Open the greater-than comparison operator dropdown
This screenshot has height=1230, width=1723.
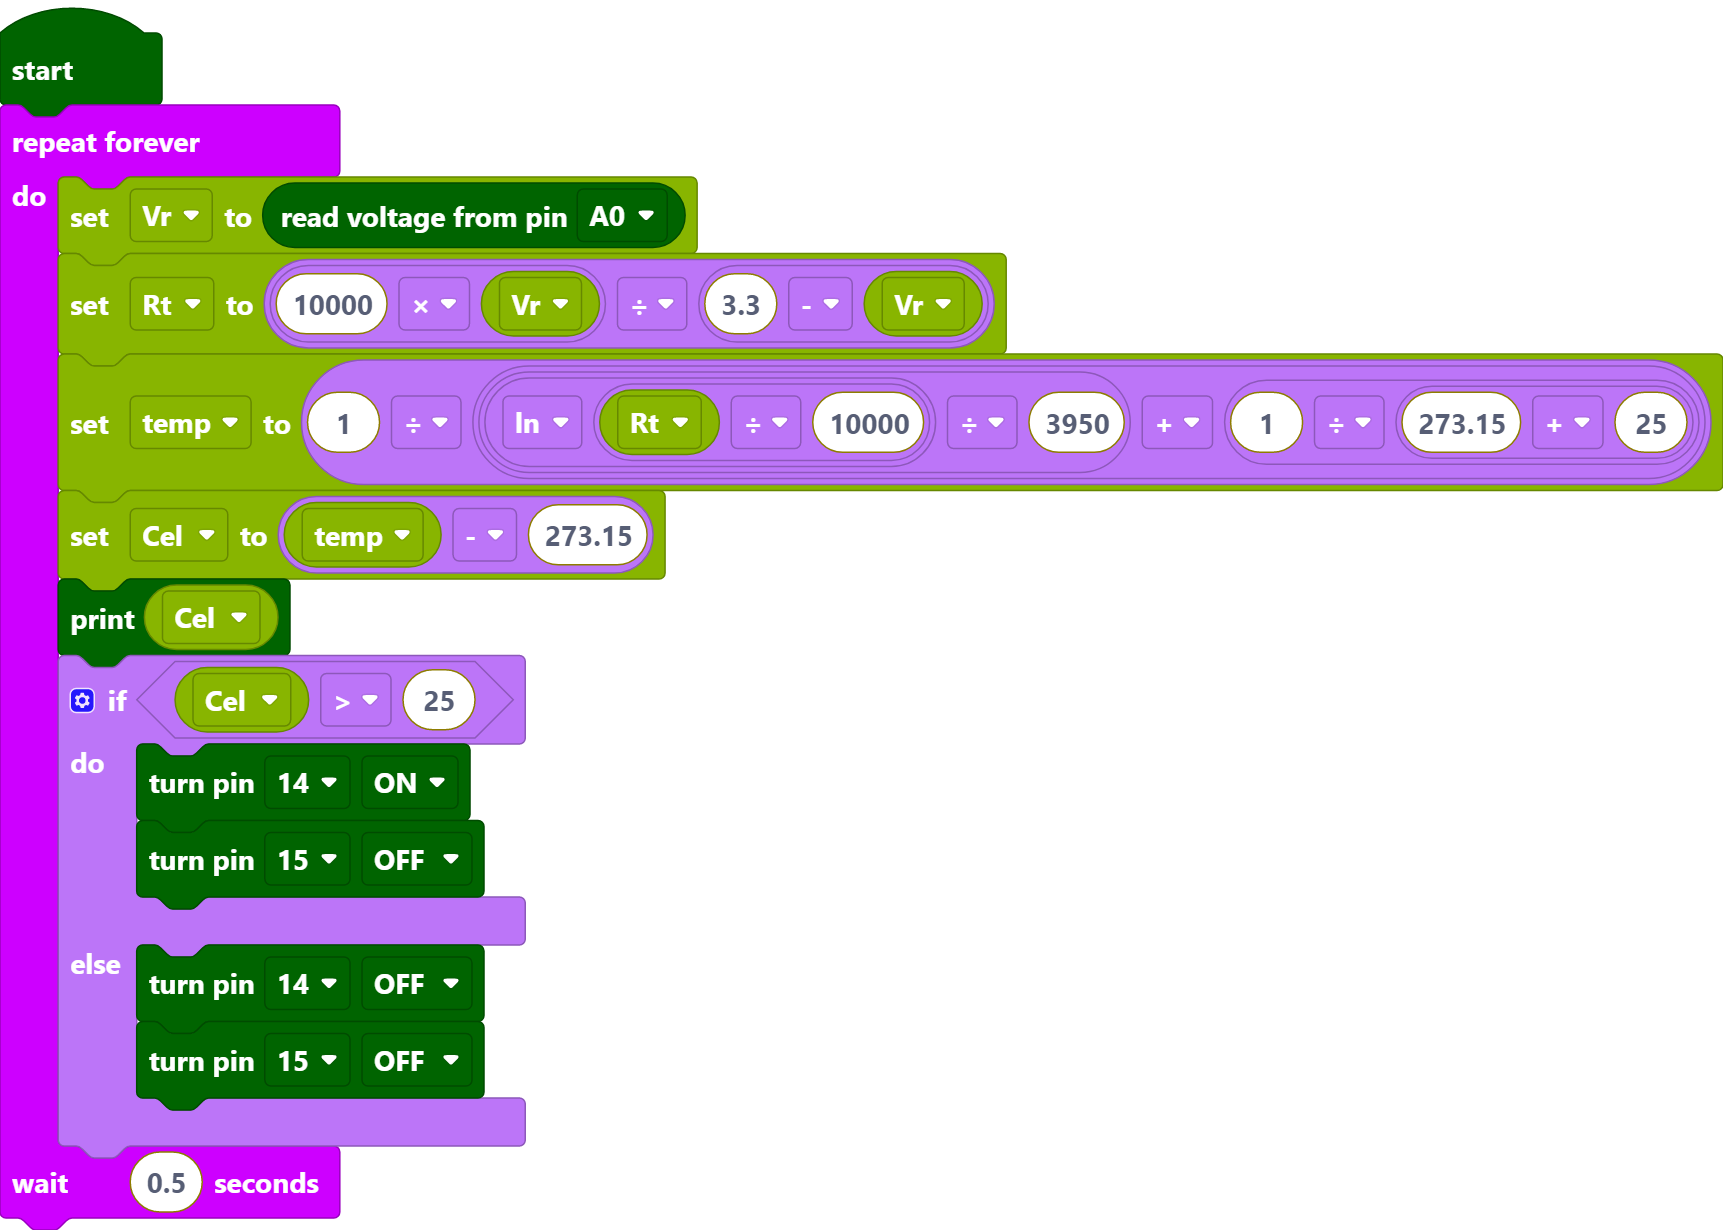[x=356, y=701]
